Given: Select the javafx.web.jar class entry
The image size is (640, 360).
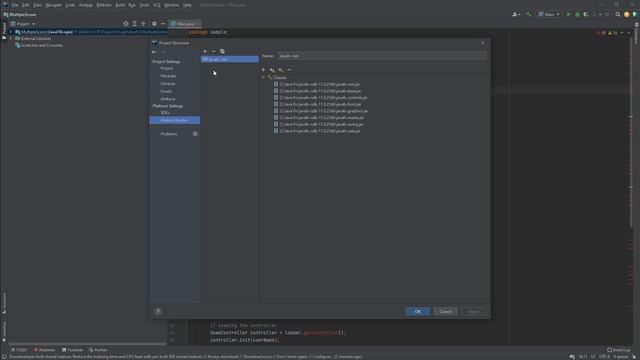Looking at the screenshot, I should (x=317, y=131).
